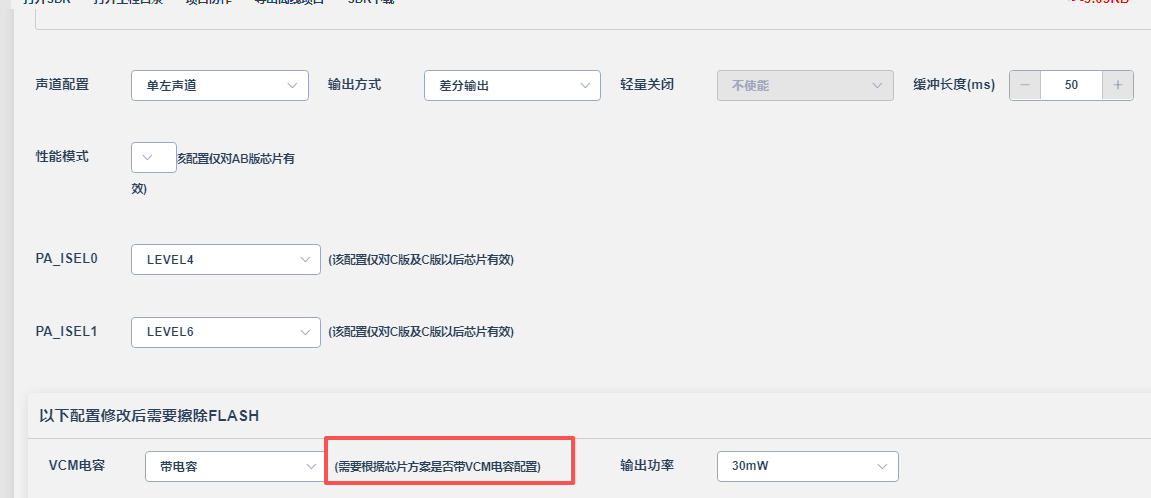Click the note beside the PA_ISEL0 dropdown
Viewport: 1151px width, 498px height.
pos(421,260)
